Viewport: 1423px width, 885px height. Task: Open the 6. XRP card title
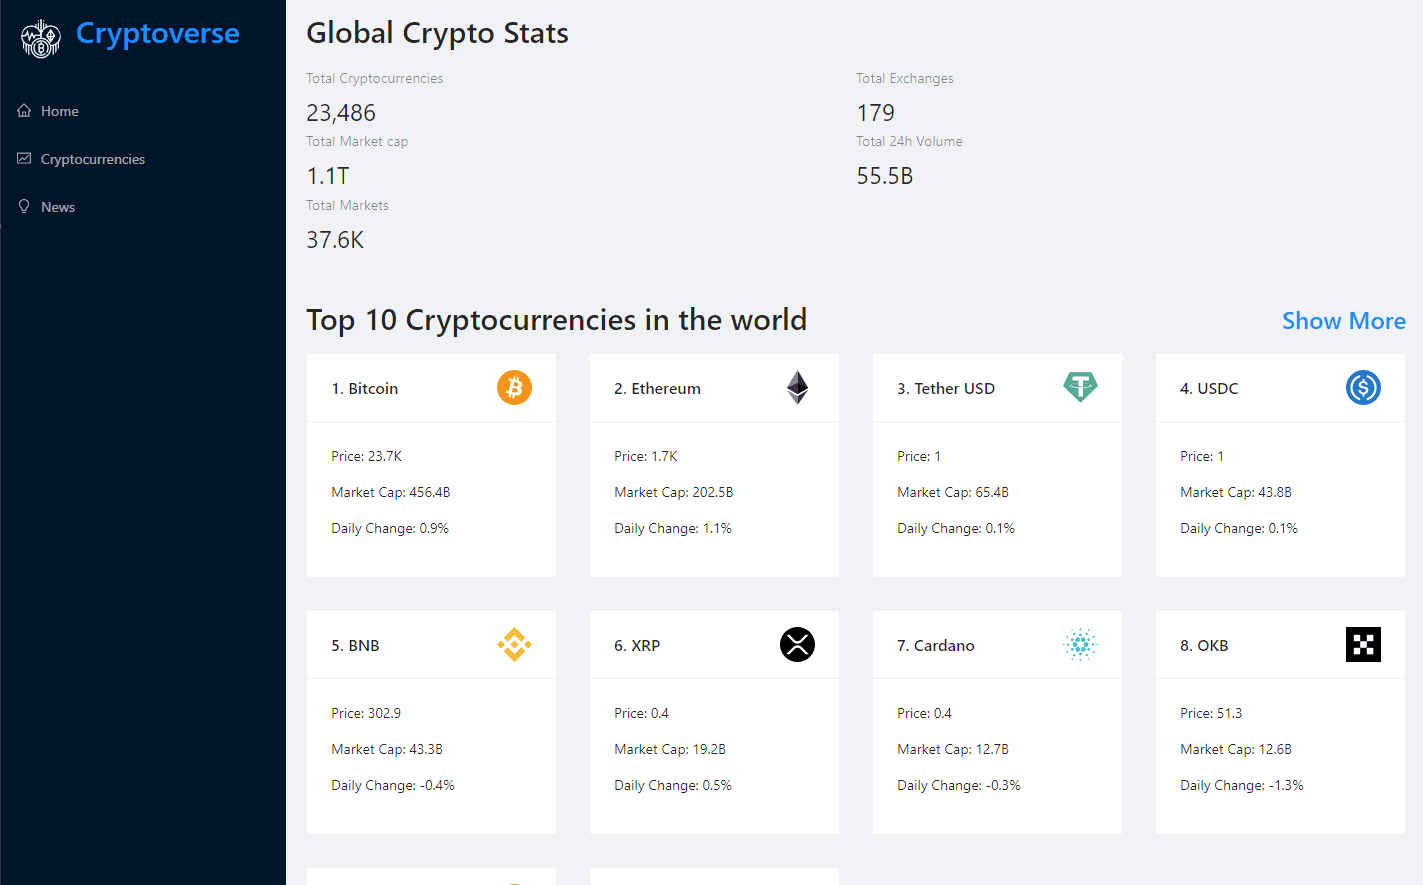(x=637, y=645)
